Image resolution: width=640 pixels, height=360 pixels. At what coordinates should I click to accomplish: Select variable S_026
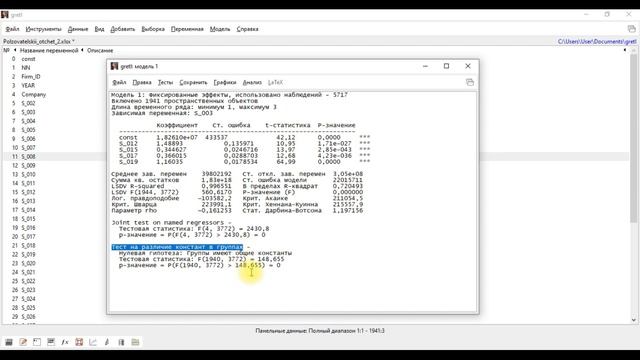[x=28, y=317]
